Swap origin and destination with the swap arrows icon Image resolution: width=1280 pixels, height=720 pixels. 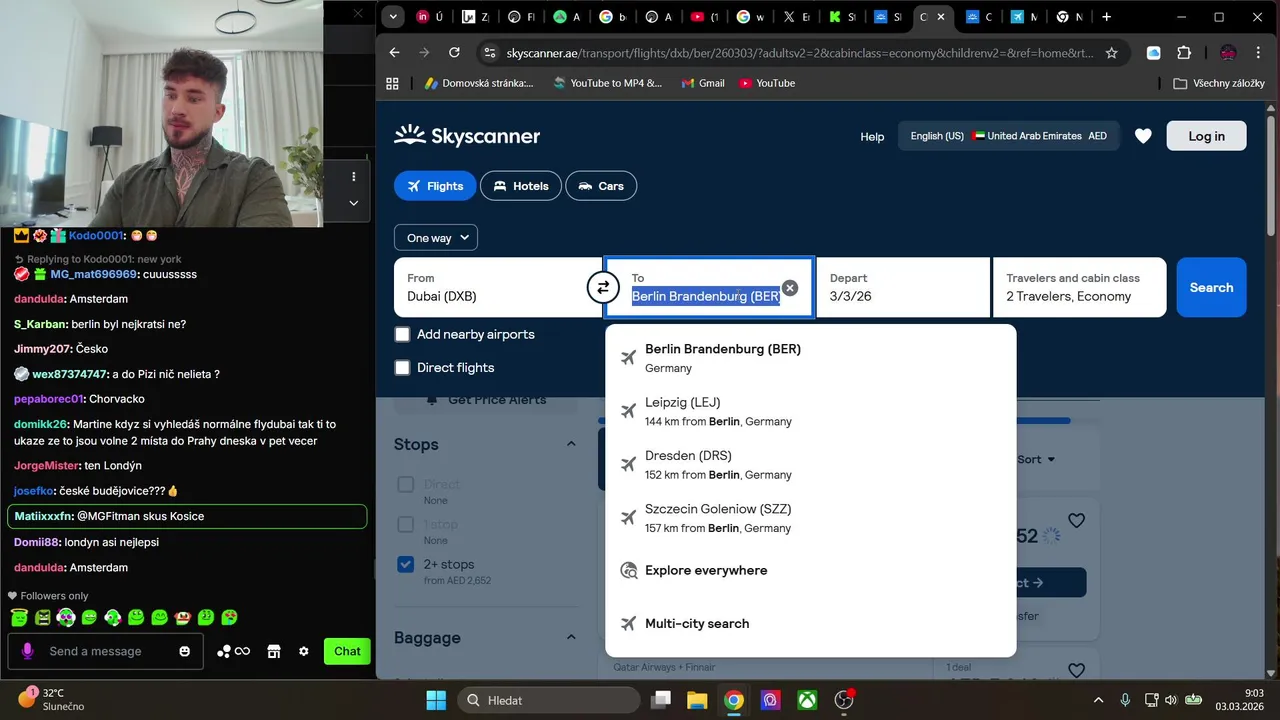(x=602, y=288)
